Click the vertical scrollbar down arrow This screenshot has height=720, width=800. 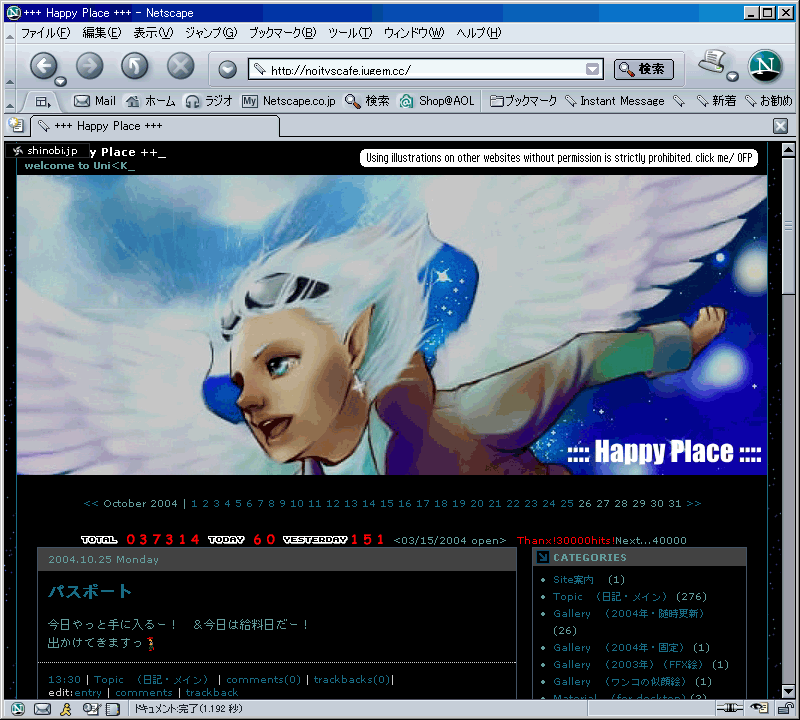tap(788, 692)
